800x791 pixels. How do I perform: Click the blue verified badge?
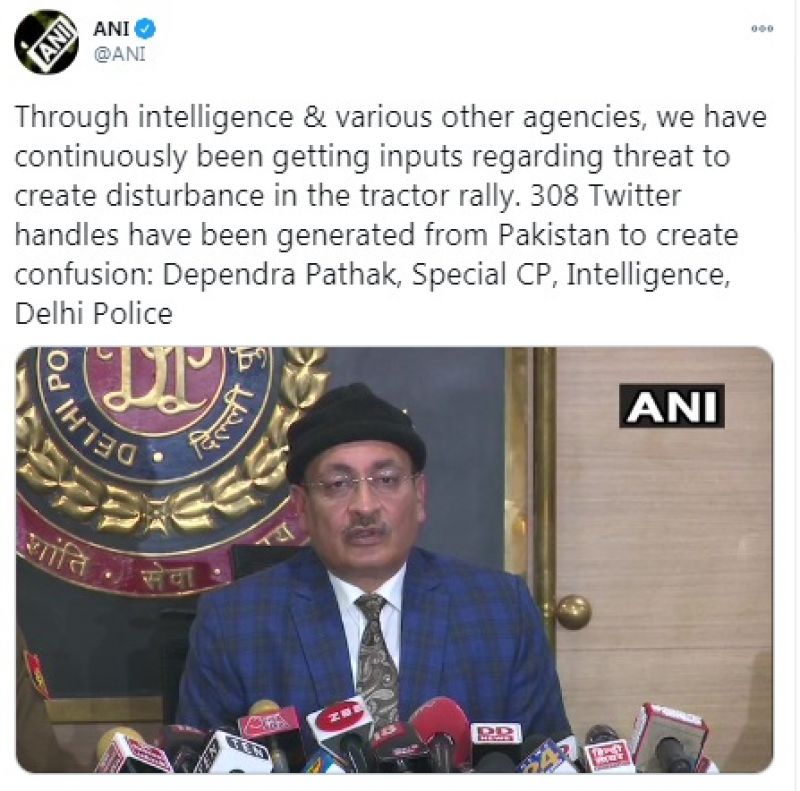(x=145, y=28)
